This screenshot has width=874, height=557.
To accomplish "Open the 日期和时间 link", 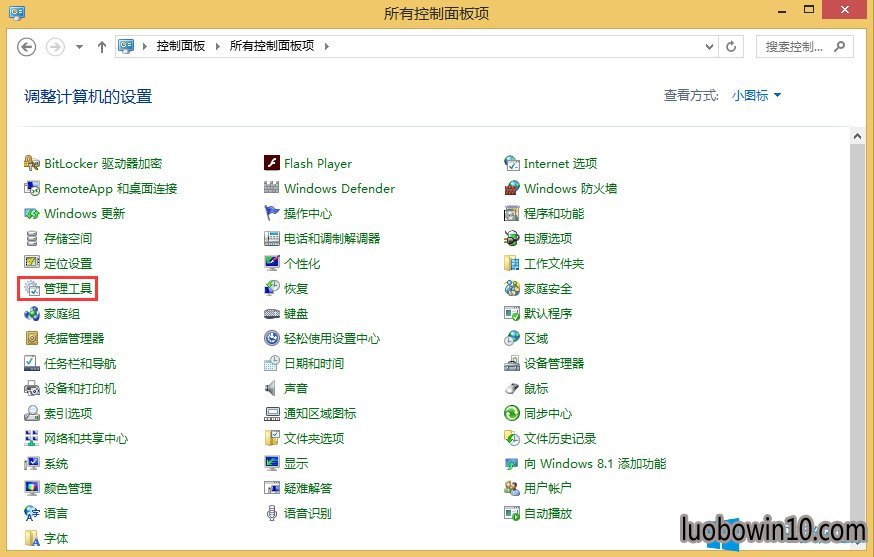I will click(314, 364).
